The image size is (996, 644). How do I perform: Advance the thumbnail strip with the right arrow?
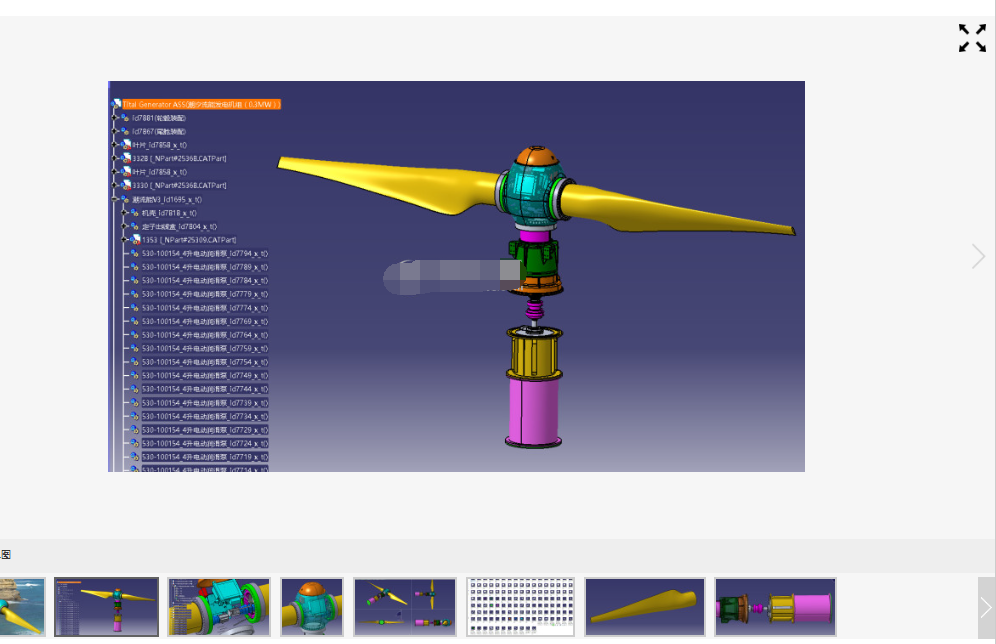(986, 607)
